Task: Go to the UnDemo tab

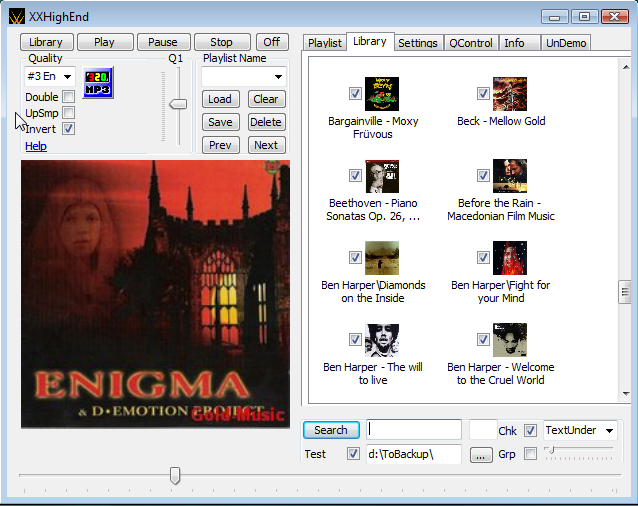Action: click(x=566, y=43)
